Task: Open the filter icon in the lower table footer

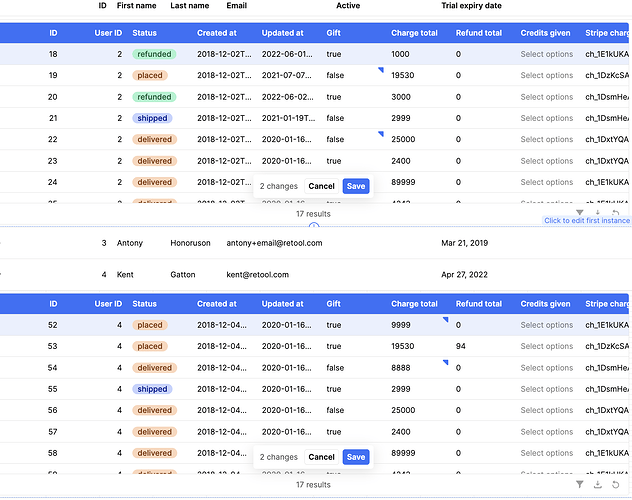Action: coord(580,484)
